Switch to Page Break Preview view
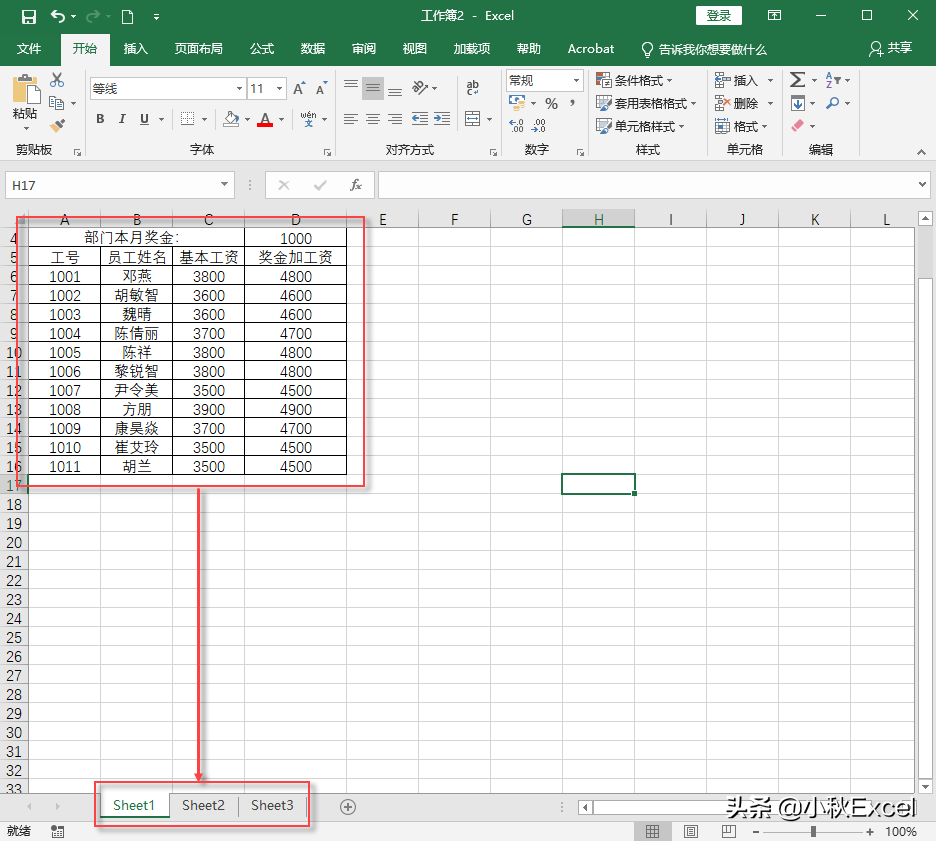The width and height of the screenshot is (936, 841). 729,831
